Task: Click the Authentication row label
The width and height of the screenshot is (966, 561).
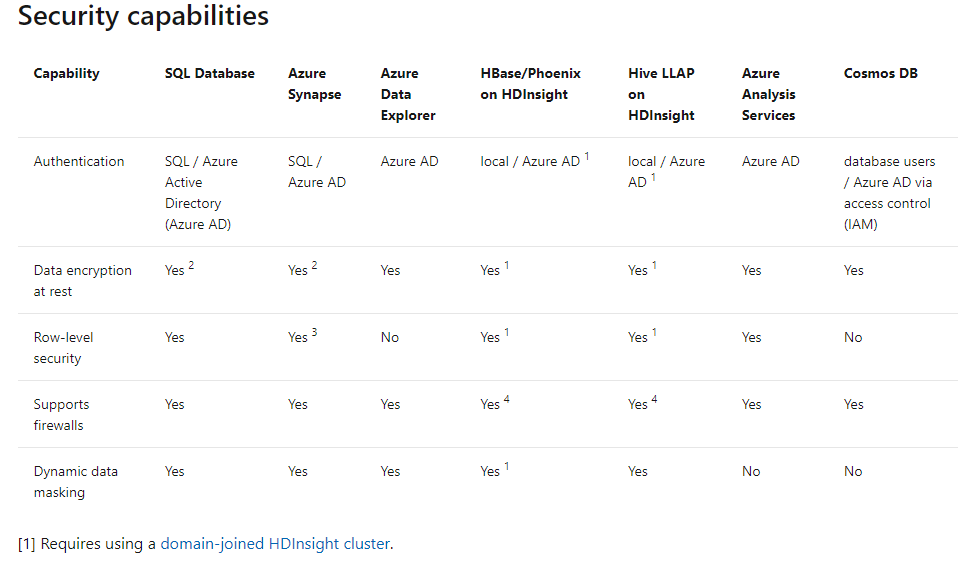Action: (x=79, y=161)
